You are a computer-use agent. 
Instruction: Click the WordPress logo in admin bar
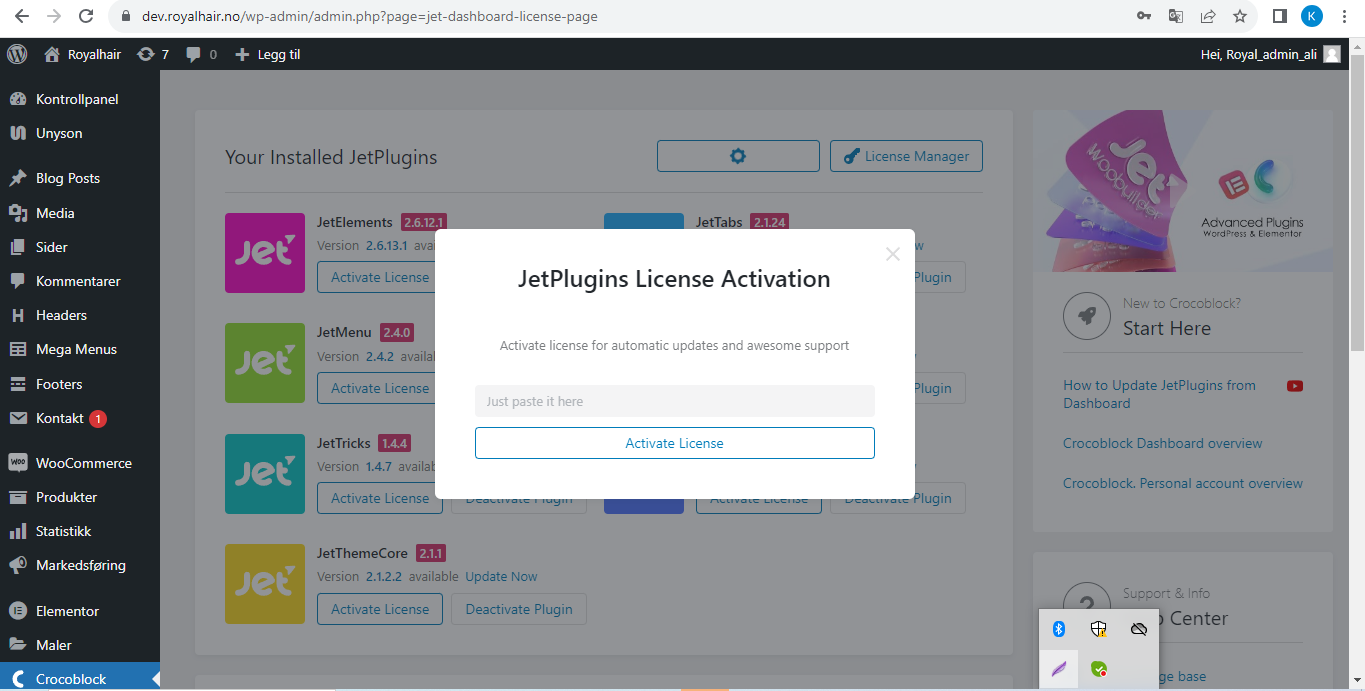[17, 54]
